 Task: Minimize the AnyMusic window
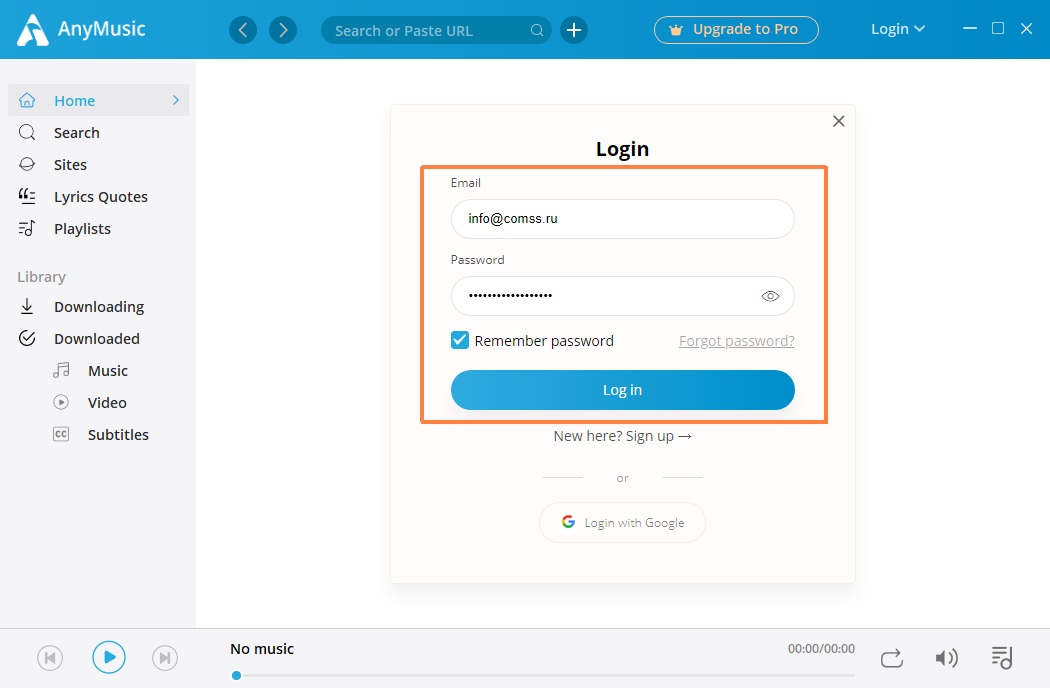[970, 28]
